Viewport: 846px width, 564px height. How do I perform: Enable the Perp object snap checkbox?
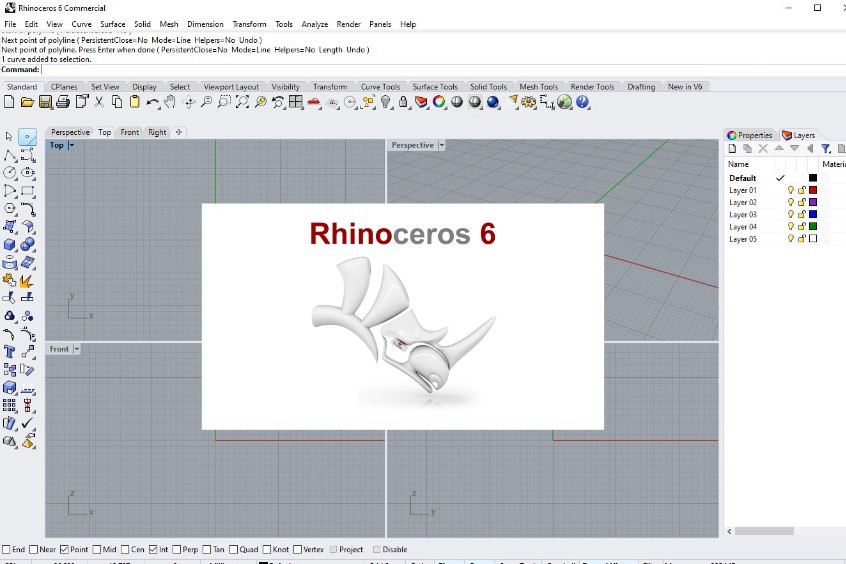[176, 549]
